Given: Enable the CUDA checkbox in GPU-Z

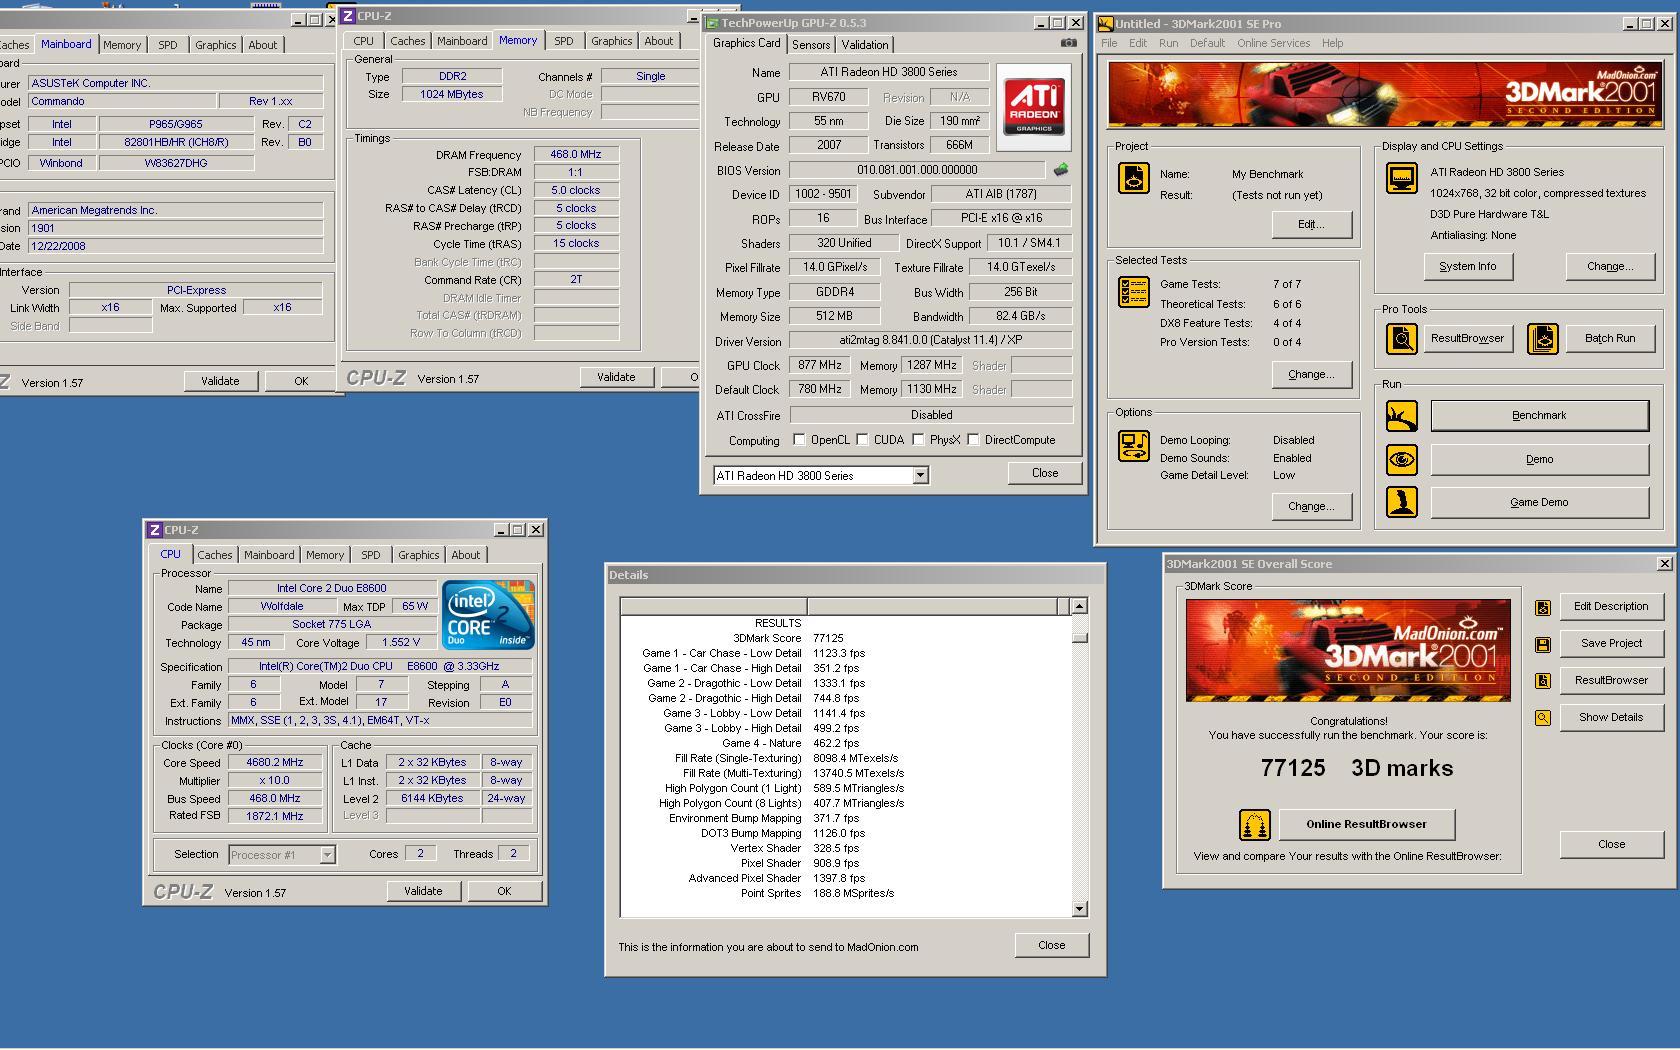Looking at the screenshot, I should point(862,440).
